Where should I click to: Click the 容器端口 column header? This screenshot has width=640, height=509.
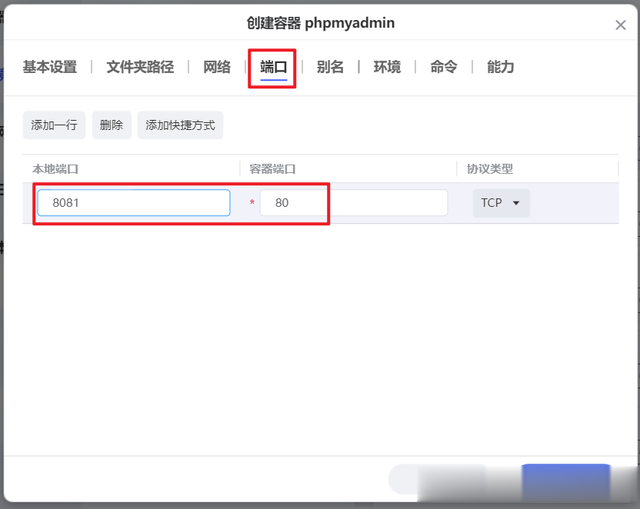(273, 169)
